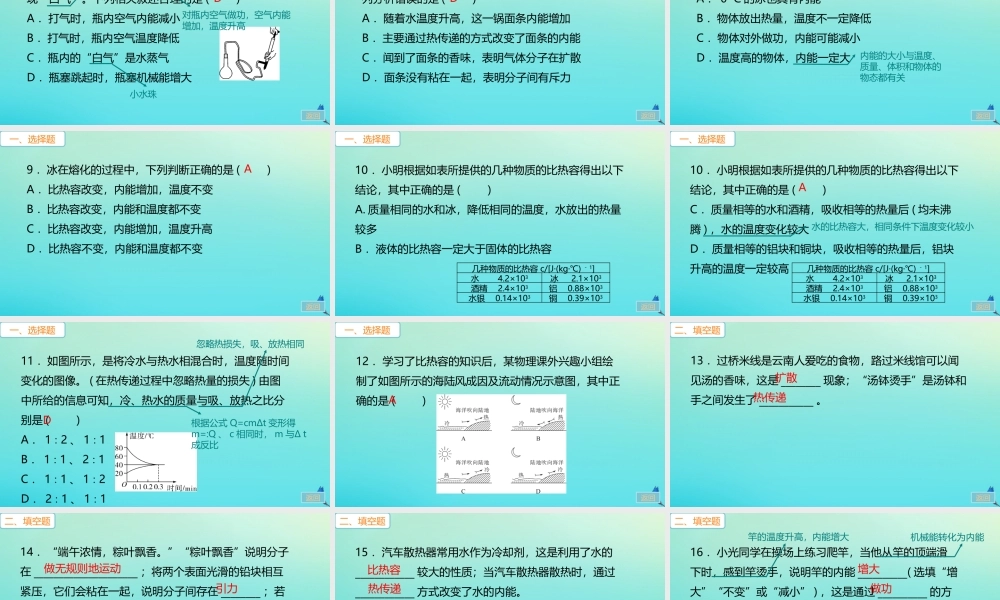
Task: Click 返回 button on question 12 slide
Action: [x=648, y=497]
